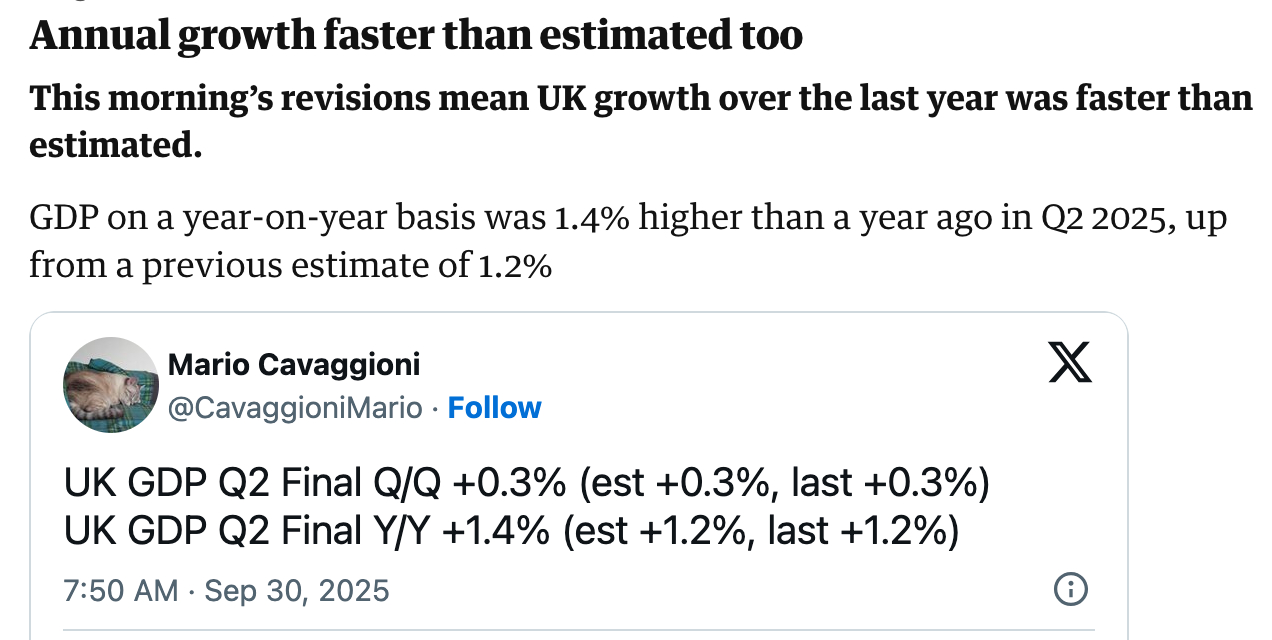This screenshot has height=640, width=1272.
Task: Click the X logo in the embedded post
Action: point(1069,361)
